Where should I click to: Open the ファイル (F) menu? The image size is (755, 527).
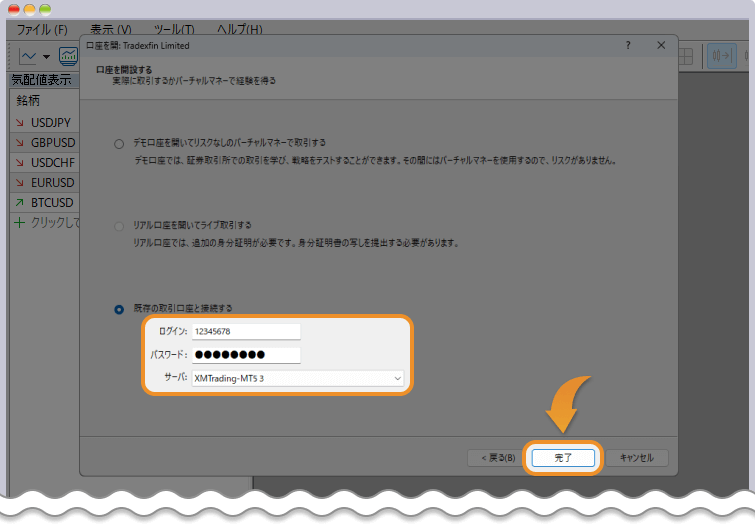(x=42, y=30)
